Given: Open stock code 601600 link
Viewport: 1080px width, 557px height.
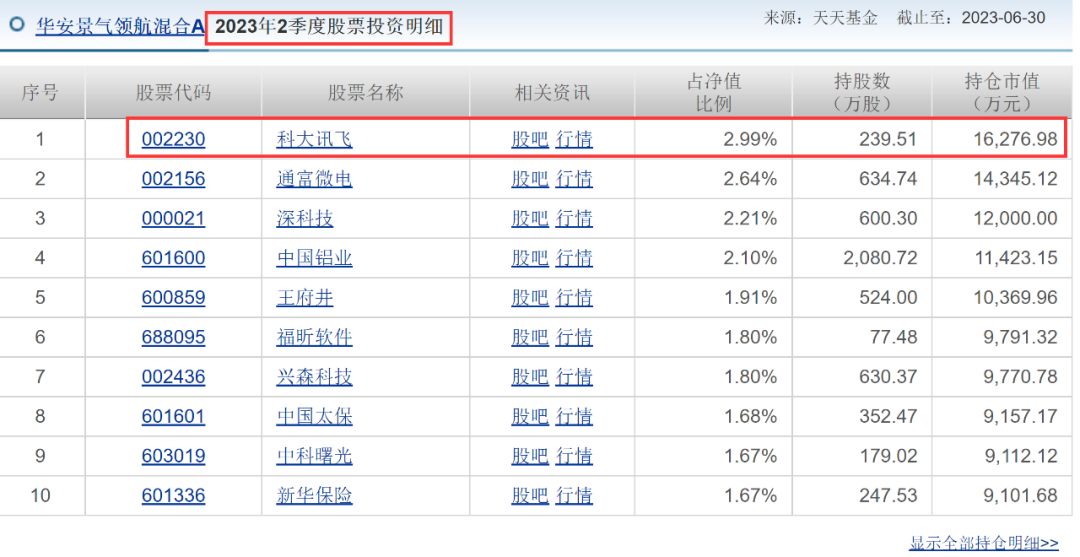Looking at the screenshot, I should [x=174, y=258].
